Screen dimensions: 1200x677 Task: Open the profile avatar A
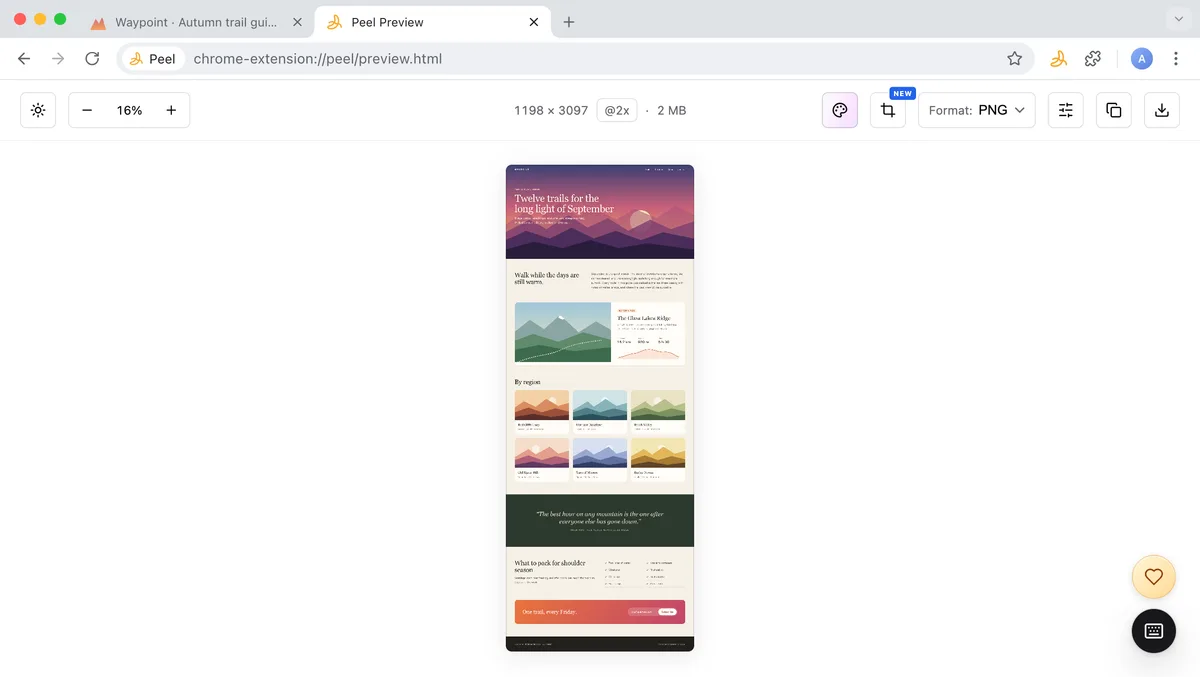1141,59
